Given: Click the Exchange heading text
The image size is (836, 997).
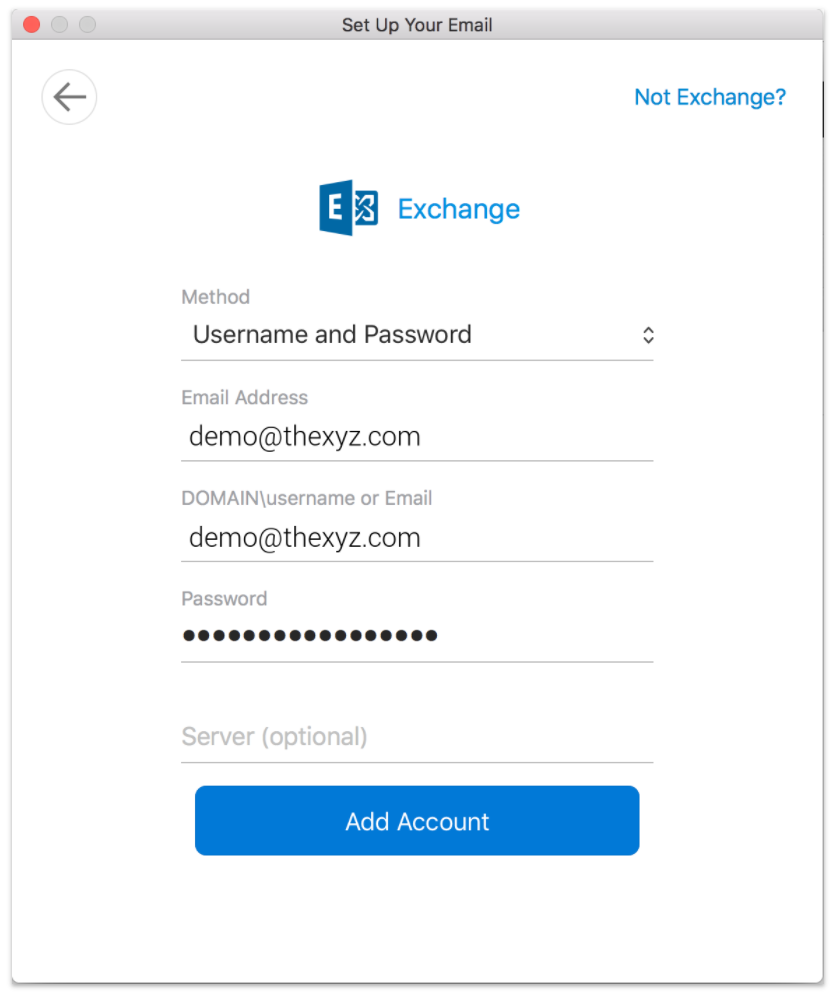Looking at the screenshot, I should coord(458,210).
